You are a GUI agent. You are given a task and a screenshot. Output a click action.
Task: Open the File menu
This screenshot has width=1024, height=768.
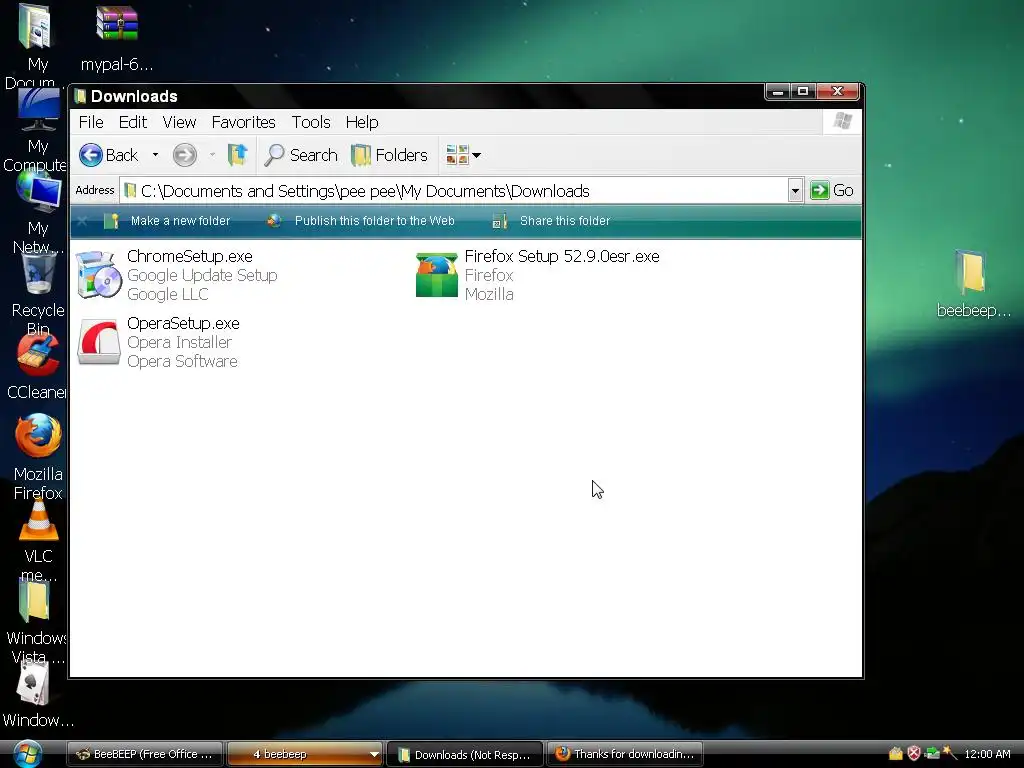point(91,122)
